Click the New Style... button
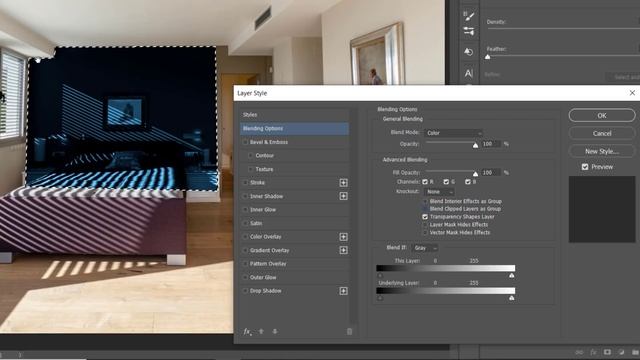 (x=602, y=151)
